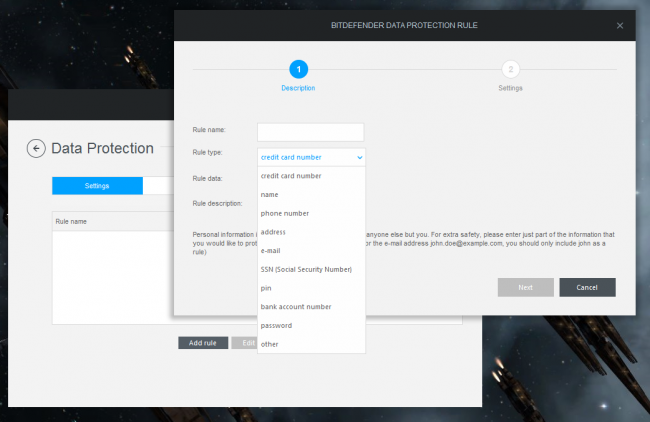The height and width of the screenshot is (422, 650).
Task: Collapse the Rule type dropdown arrow
Action: pyautogui.click(x=359, y=158)
